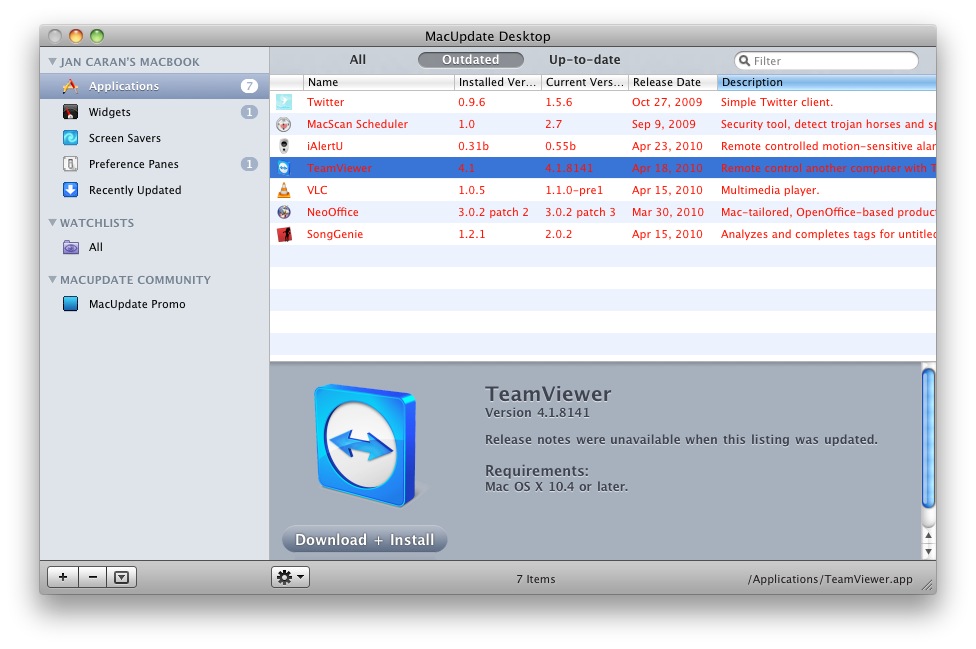Click VLC current version 1.1.0-pre1
Screen dimensions: 976x649
[574, 190]
